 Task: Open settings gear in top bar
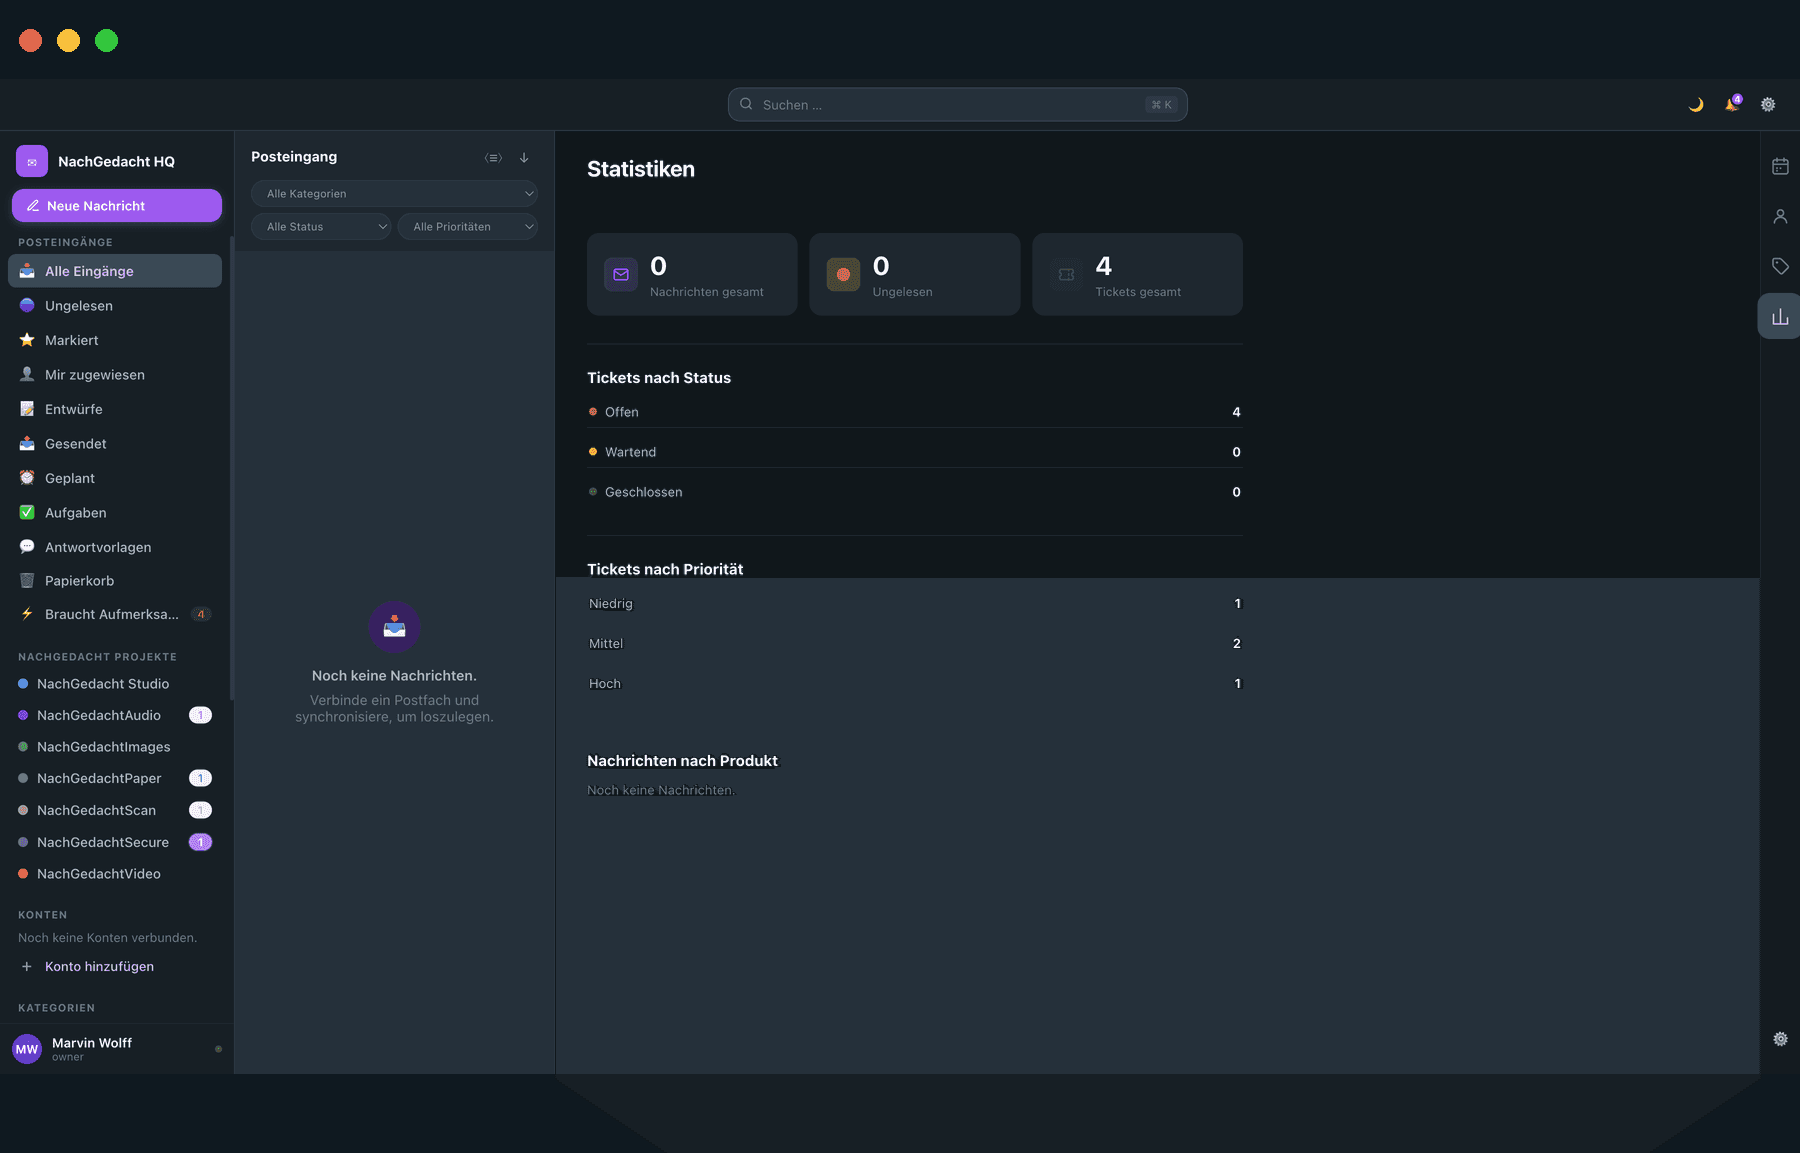coord(1768,105)
